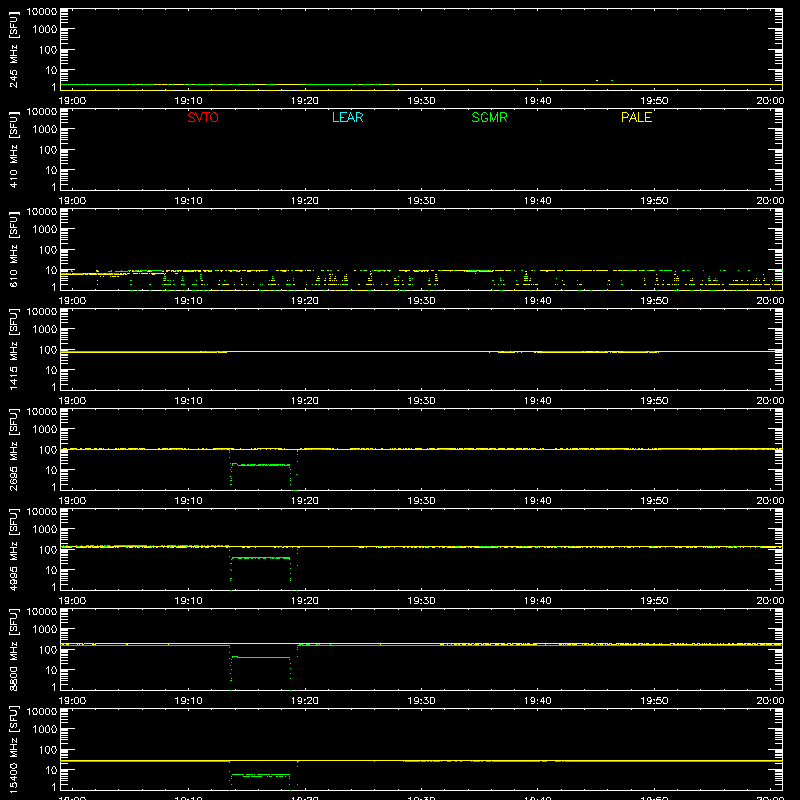Click 20:00 tick under the 245 MHz plot
This screenshot has height=800, width=800.
770,101
